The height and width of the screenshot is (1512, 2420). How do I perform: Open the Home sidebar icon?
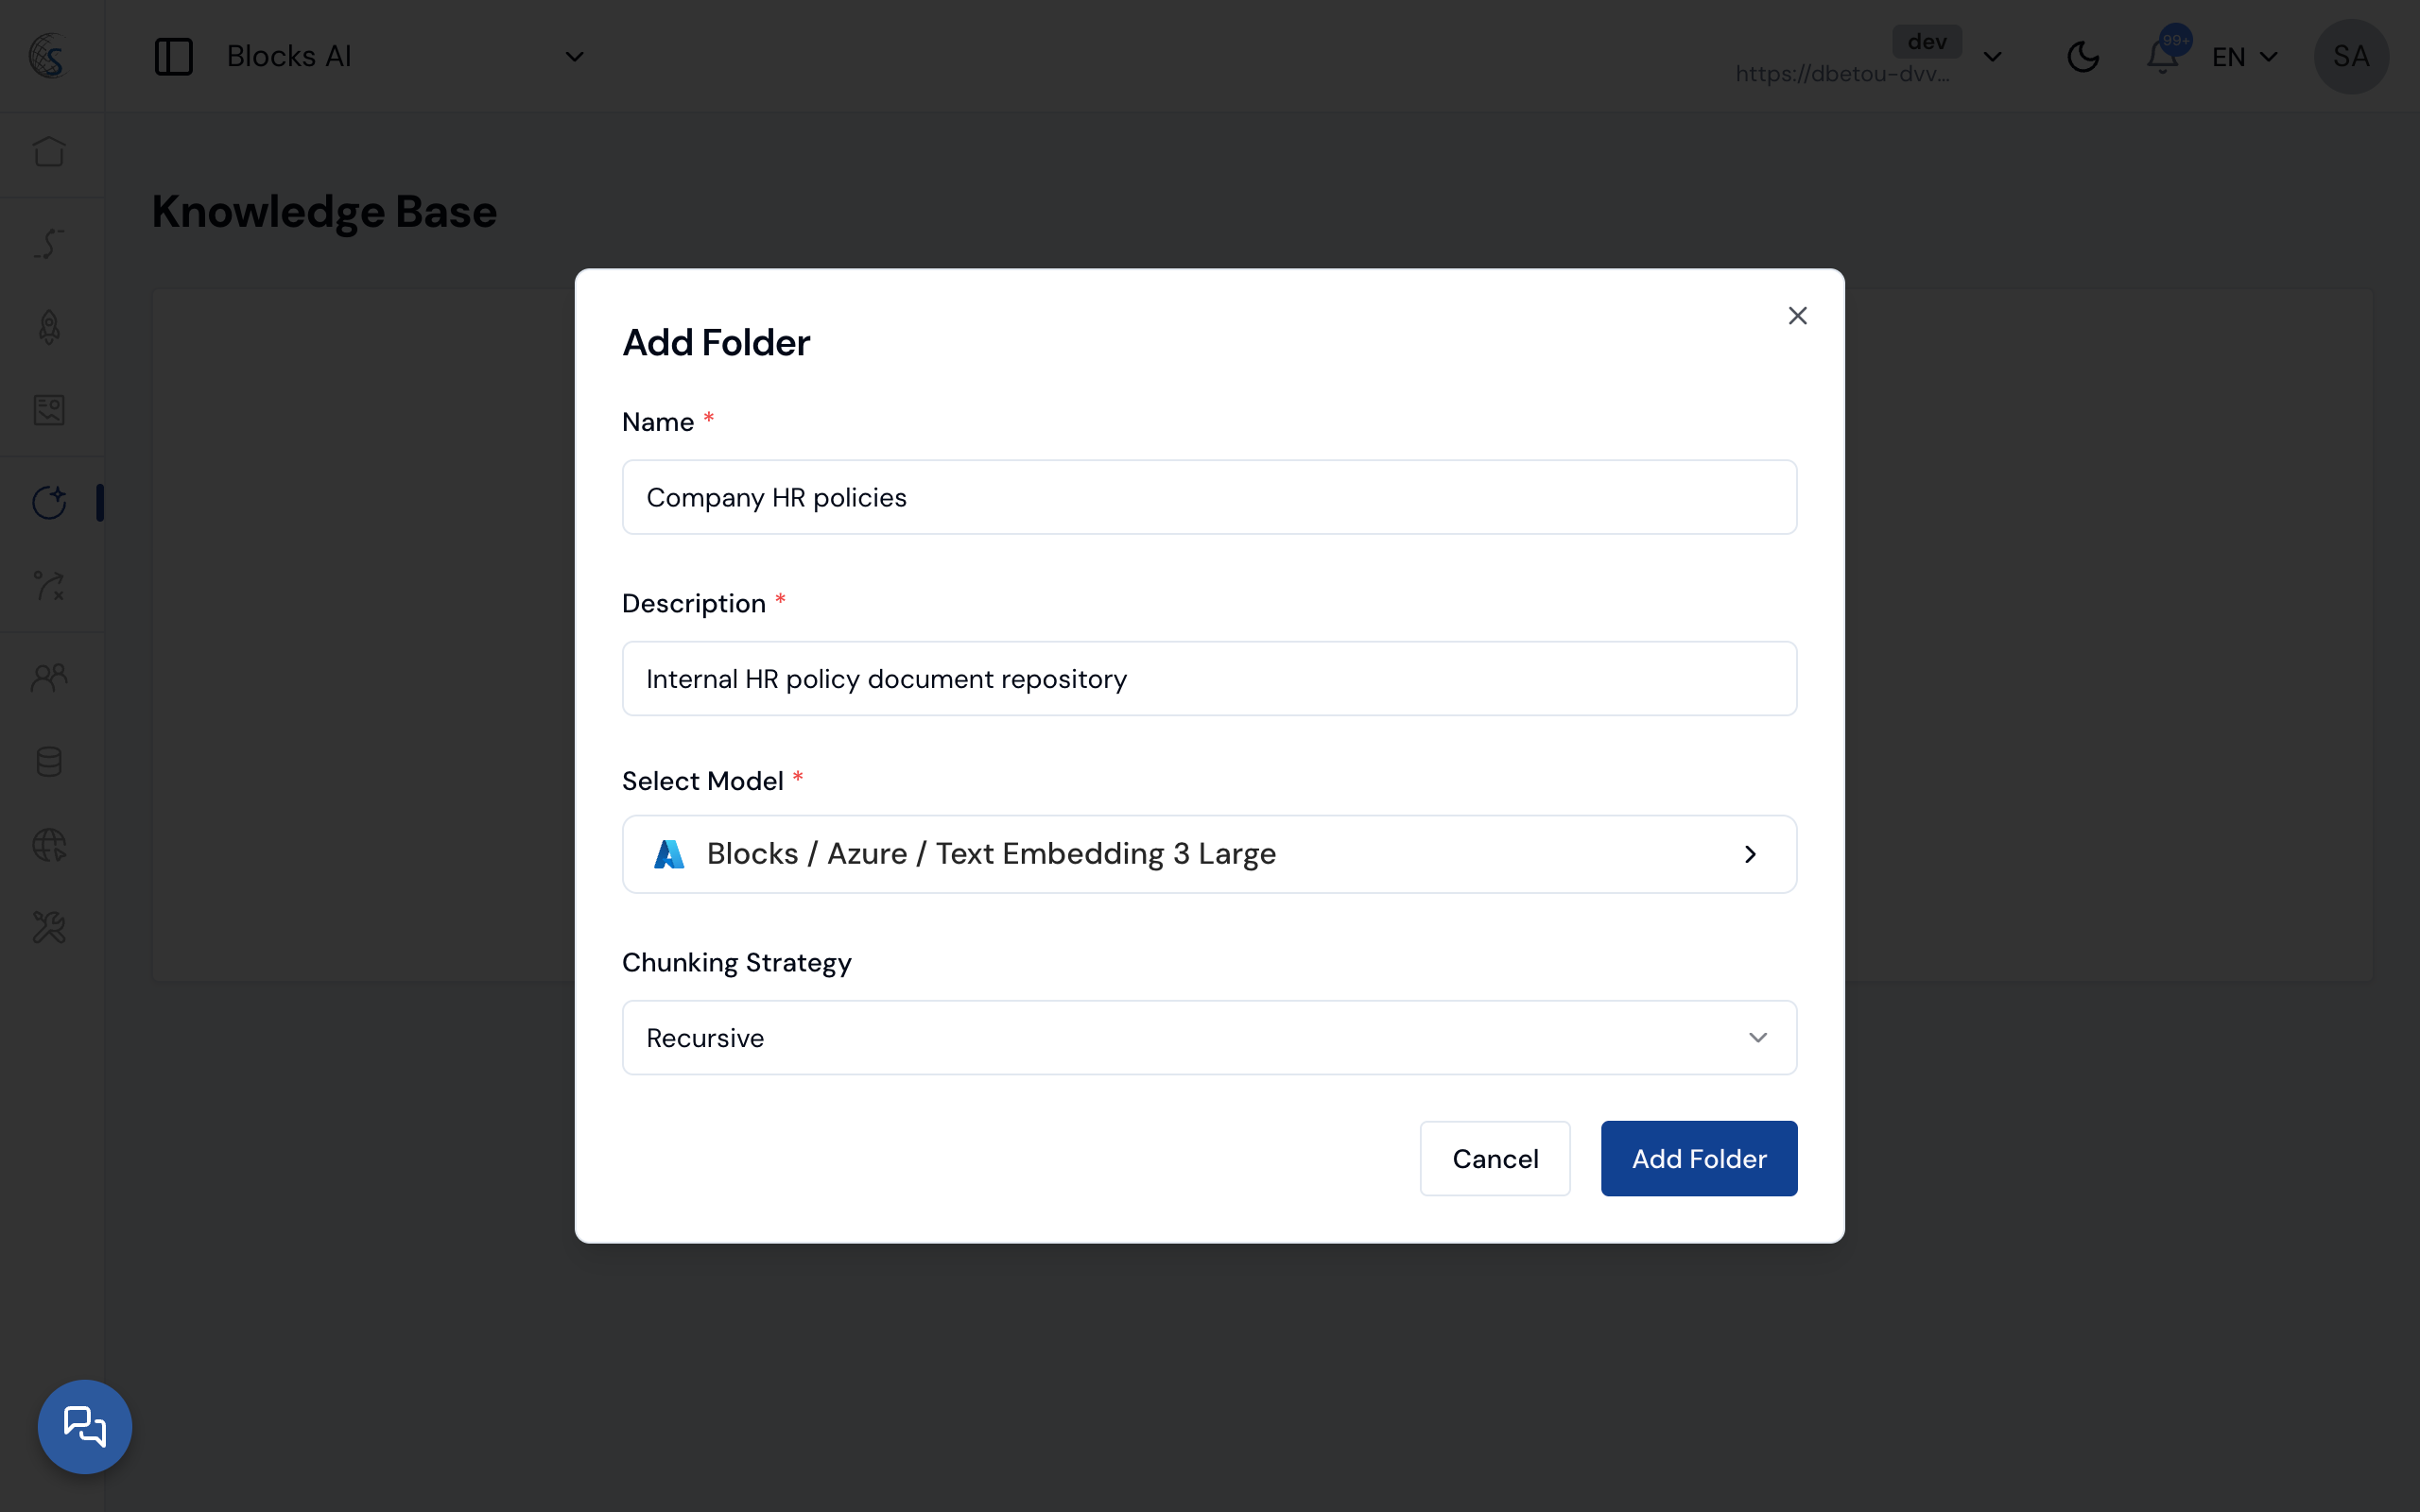pyautogui.click(x=49, y=152)
